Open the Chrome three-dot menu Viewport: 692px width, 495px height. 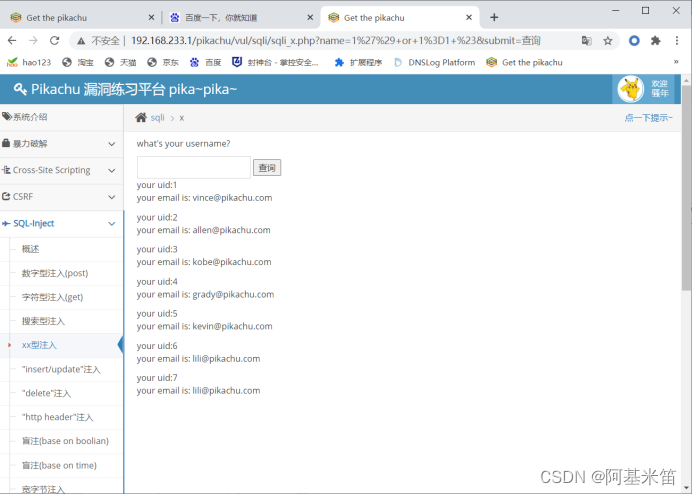[677, 41]
